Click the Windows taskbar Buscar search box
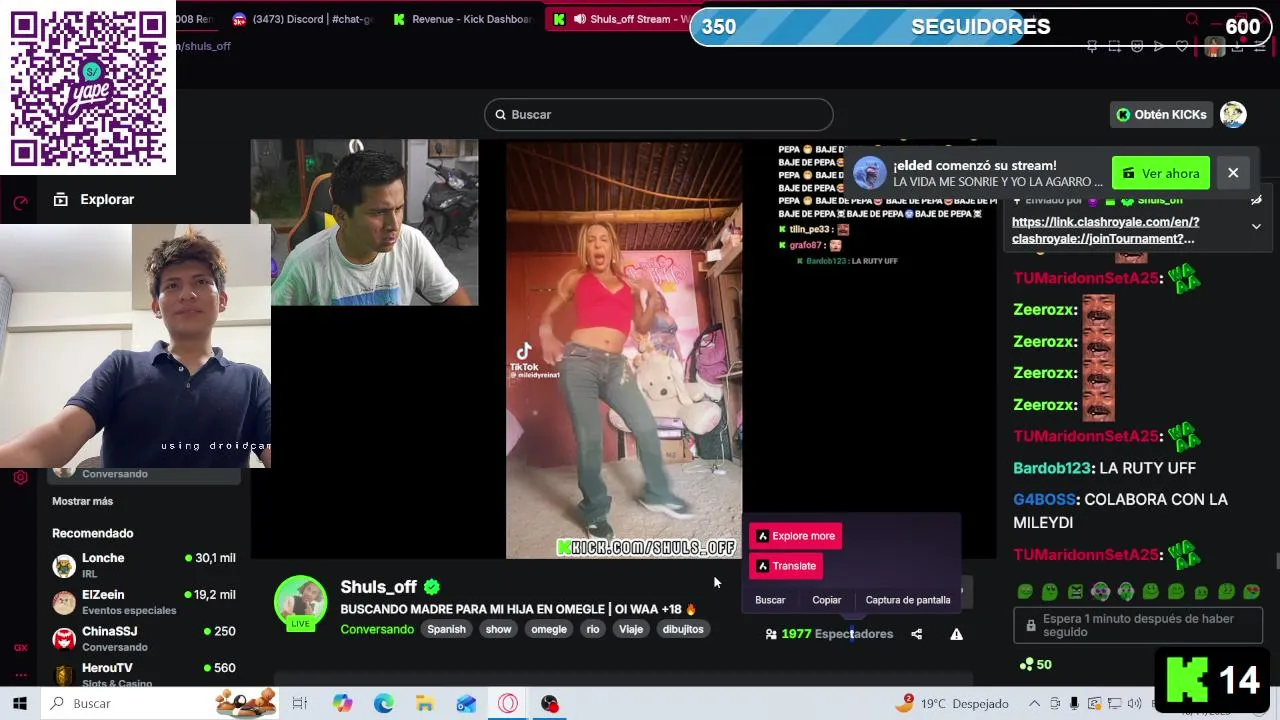The image size is (1280, 720). pos(160,704)
